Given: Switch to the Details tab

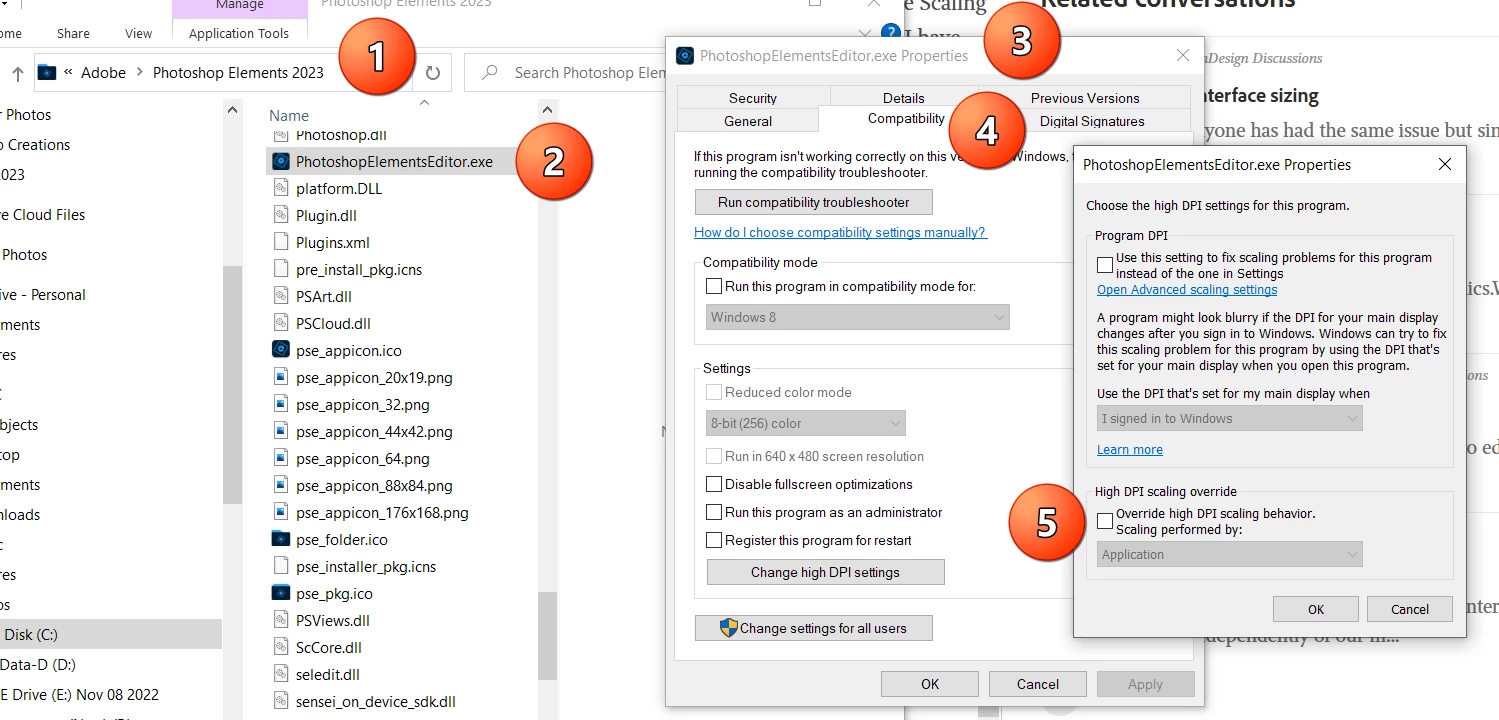Looking at the screenshot, I should point(904,97).
